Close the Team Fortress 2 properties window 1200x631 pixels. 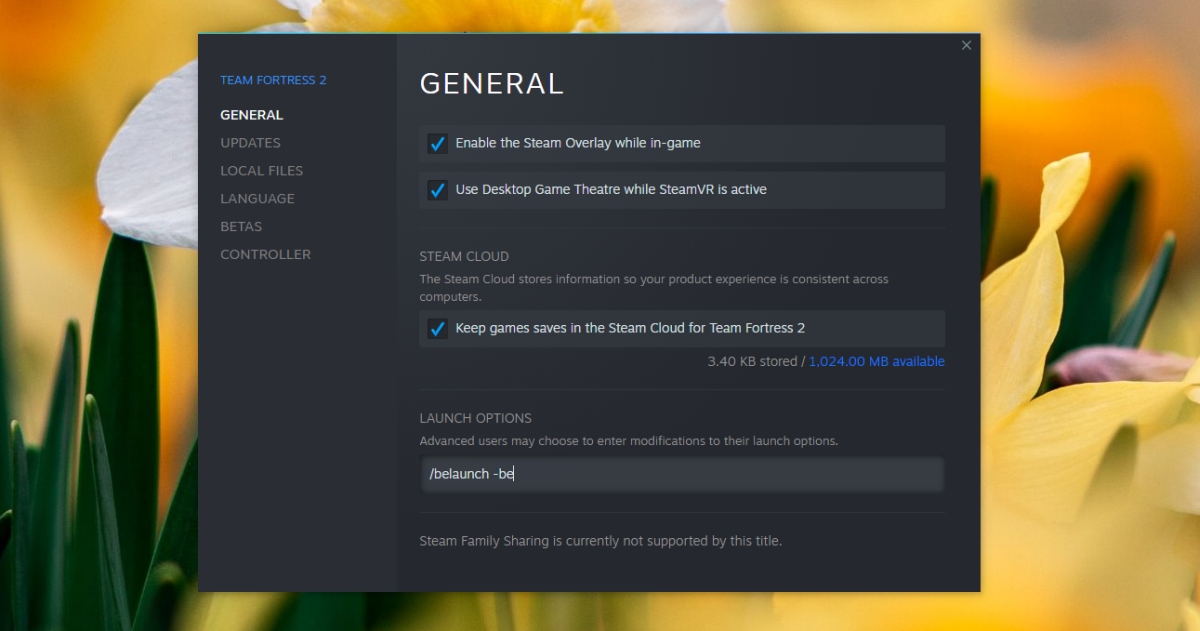click(966, 46)
